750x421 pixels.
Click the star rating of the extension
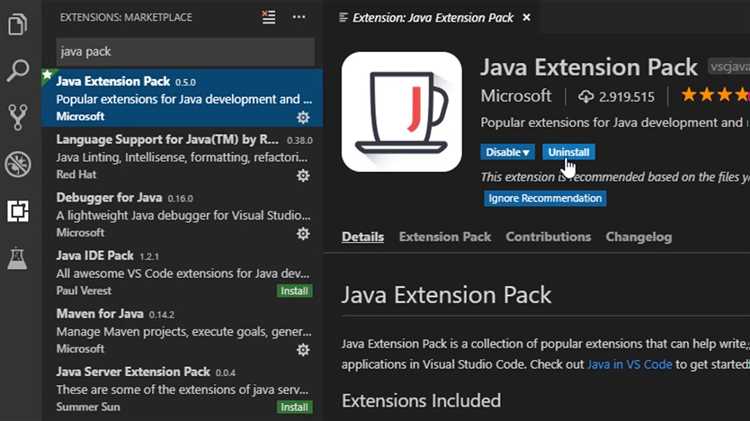[x=715, y=95]
